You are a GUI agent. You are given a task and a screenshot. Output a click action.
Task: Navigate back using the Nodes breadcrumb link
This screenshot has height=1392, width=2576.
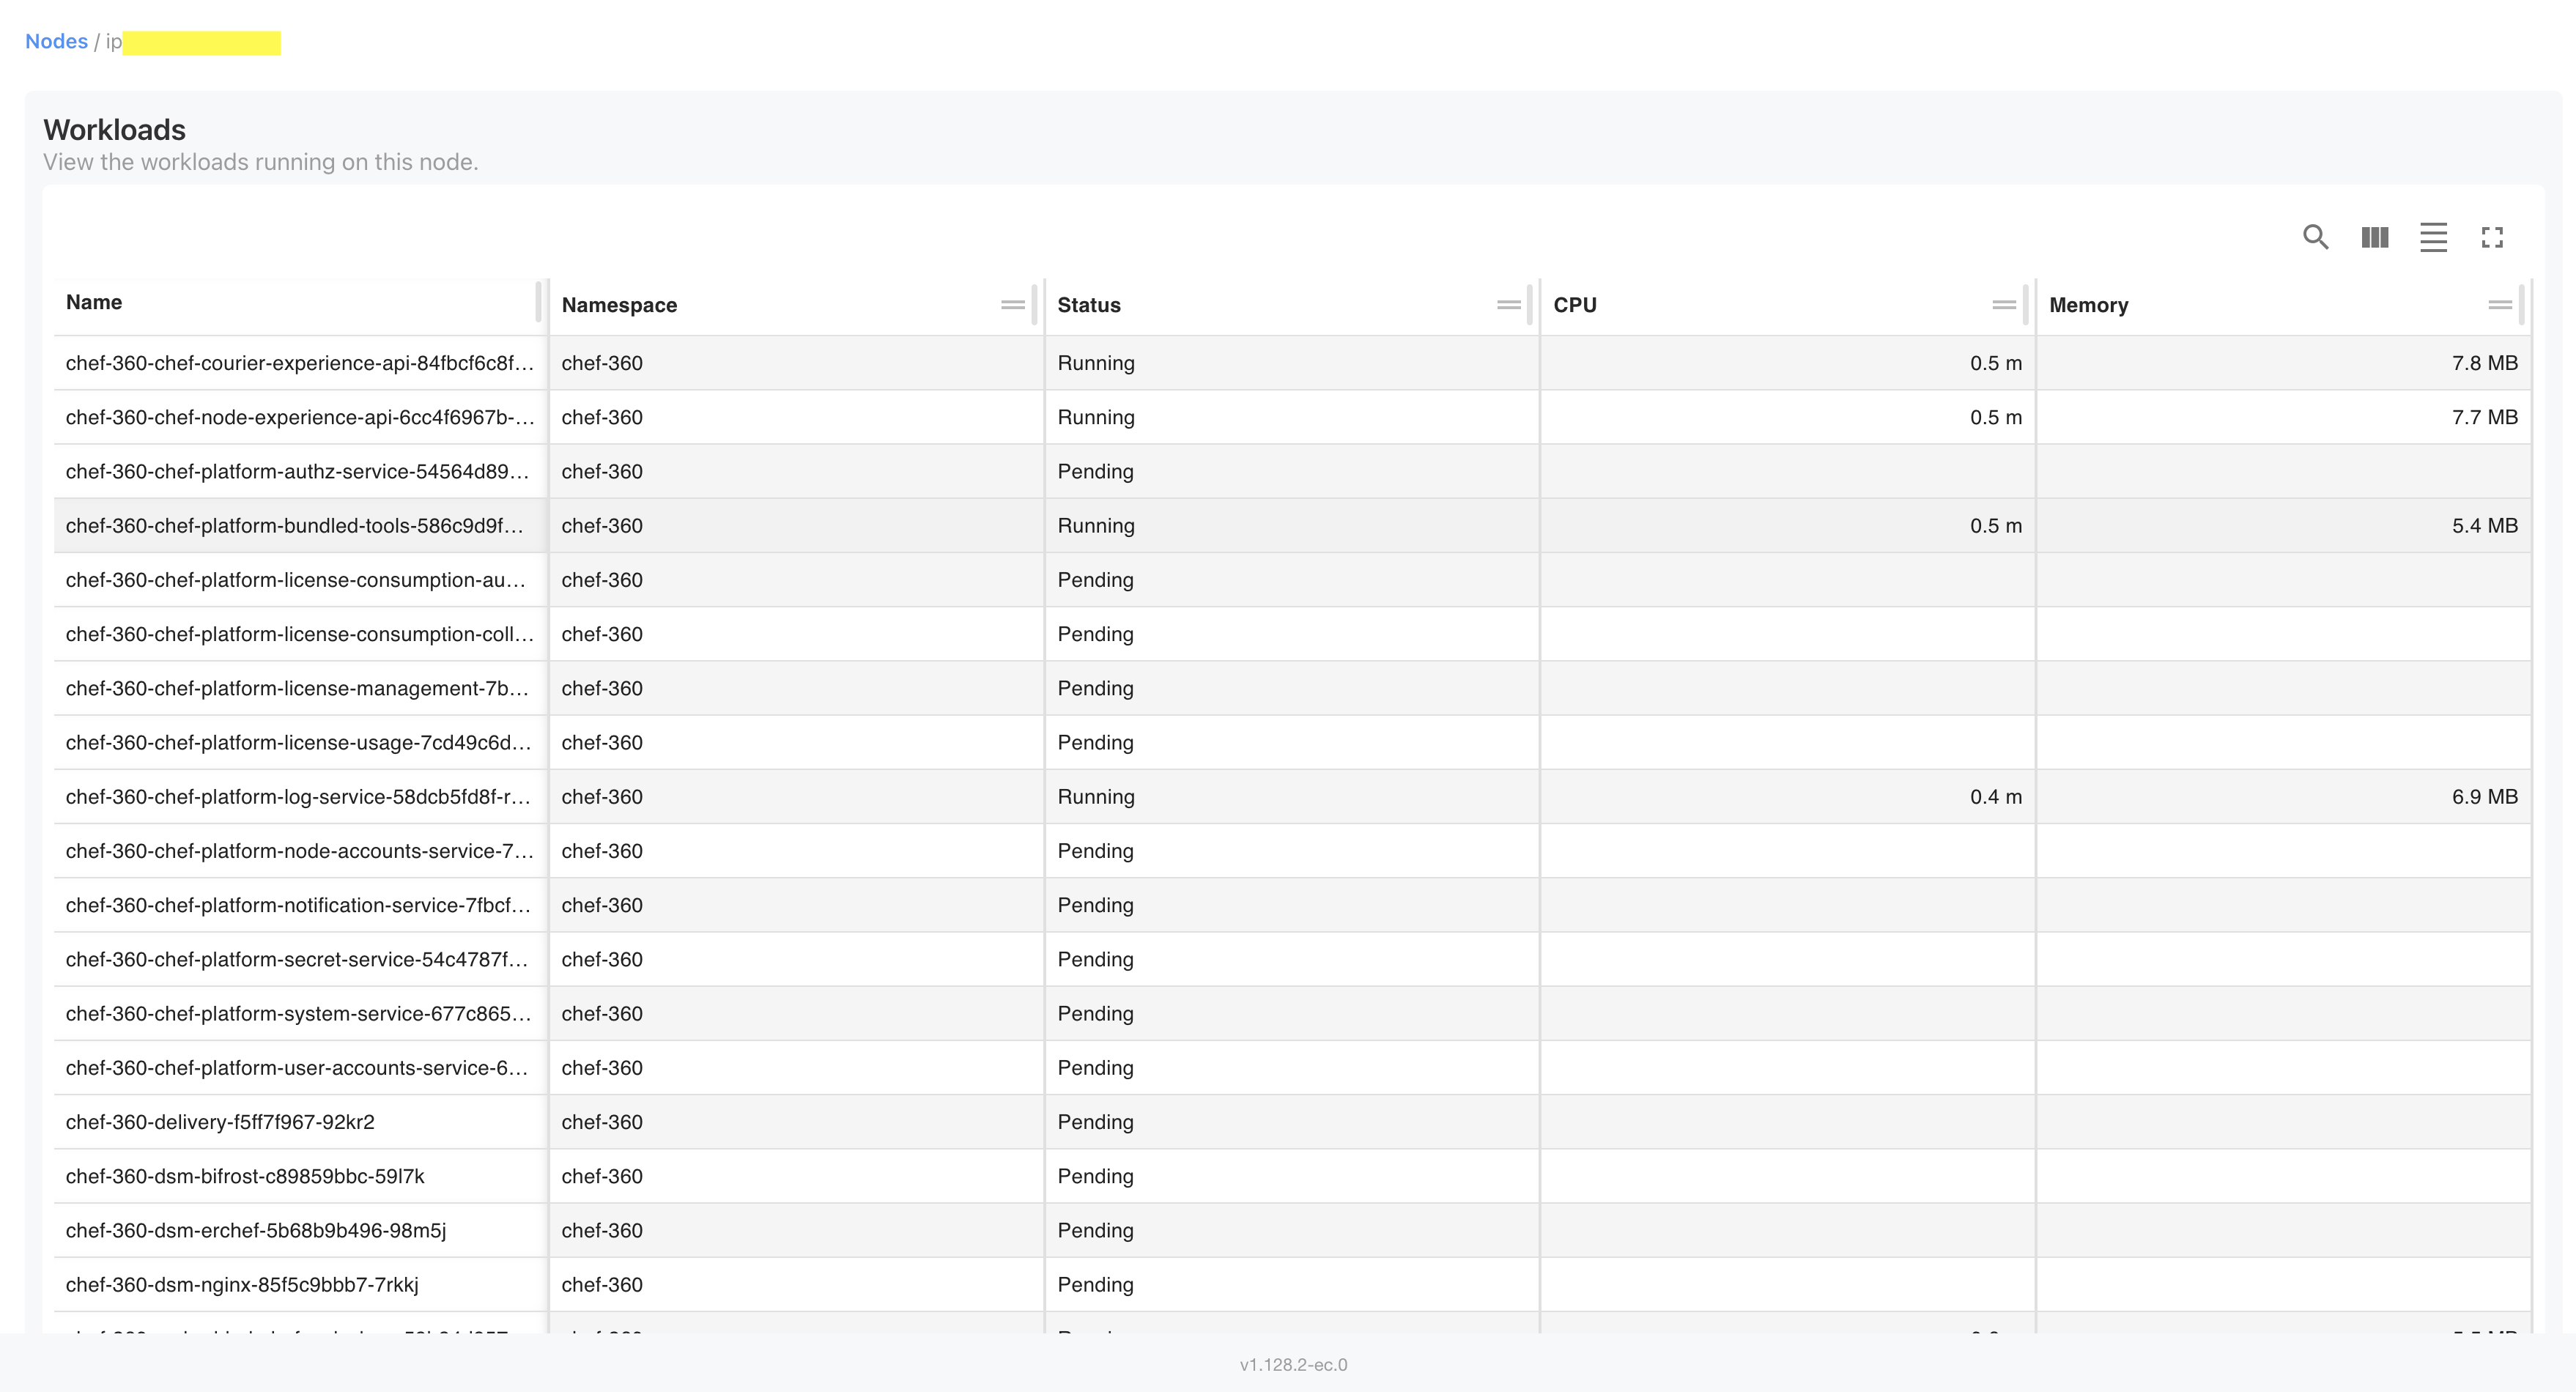(x=56, y=41)
